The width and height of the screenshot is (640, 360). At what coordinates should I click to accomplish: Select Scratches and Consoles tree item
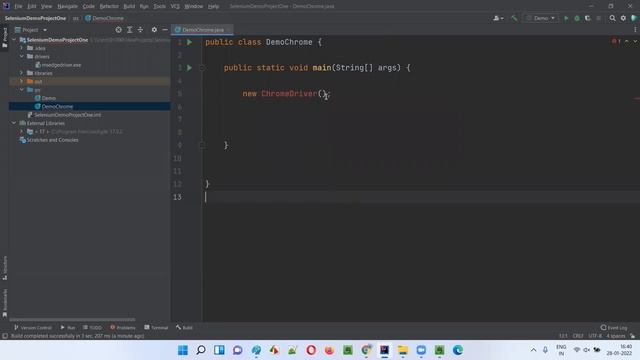point(52,140)
